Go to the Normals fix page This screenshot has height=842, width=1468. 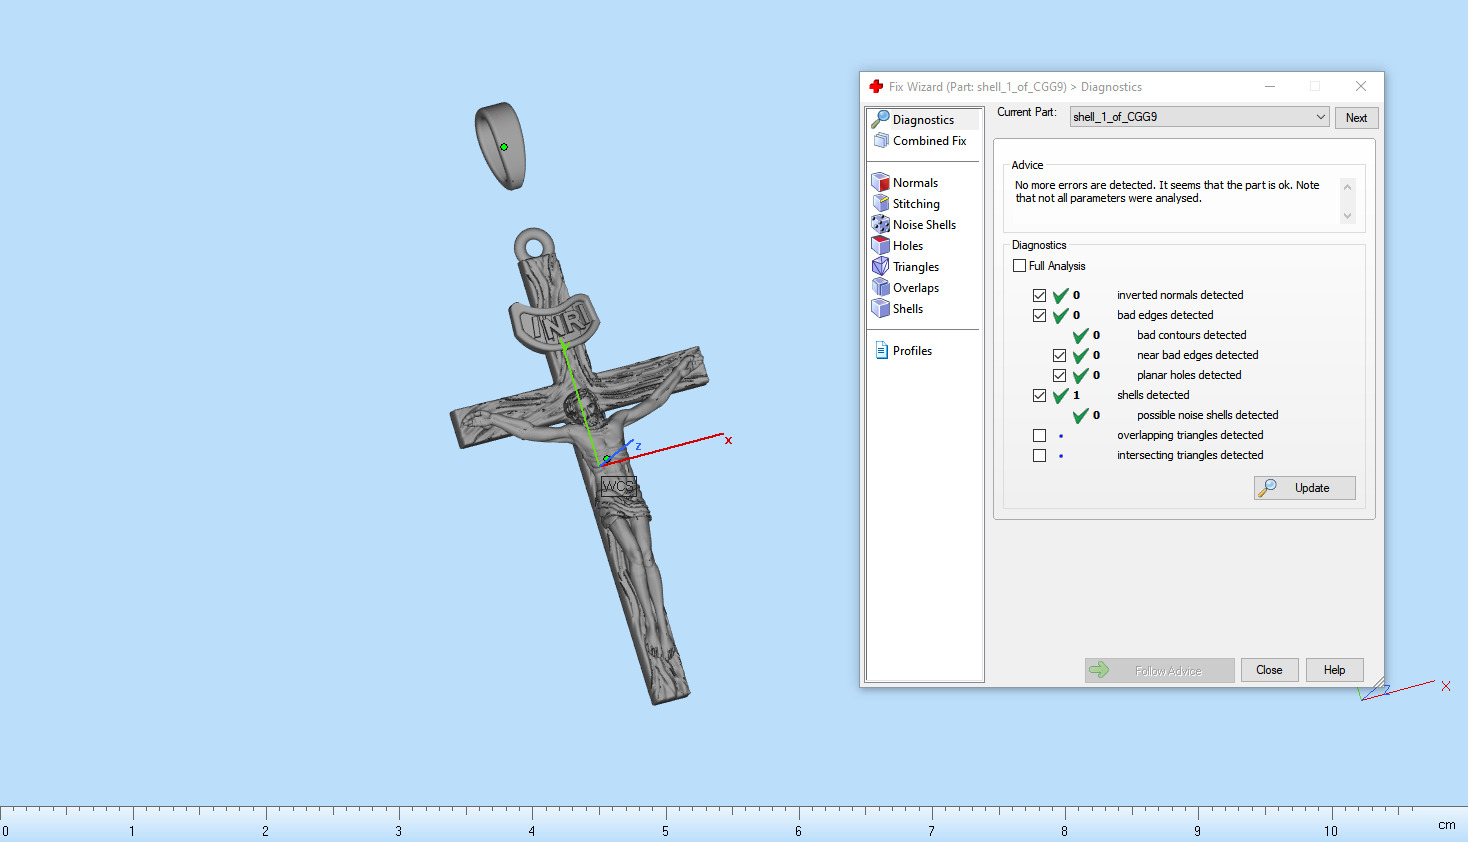(x=915, y=183)
